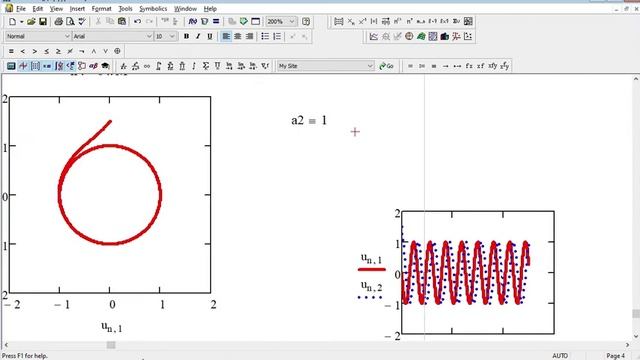Click the subscript x-n matrix icon

pos(350,22)
